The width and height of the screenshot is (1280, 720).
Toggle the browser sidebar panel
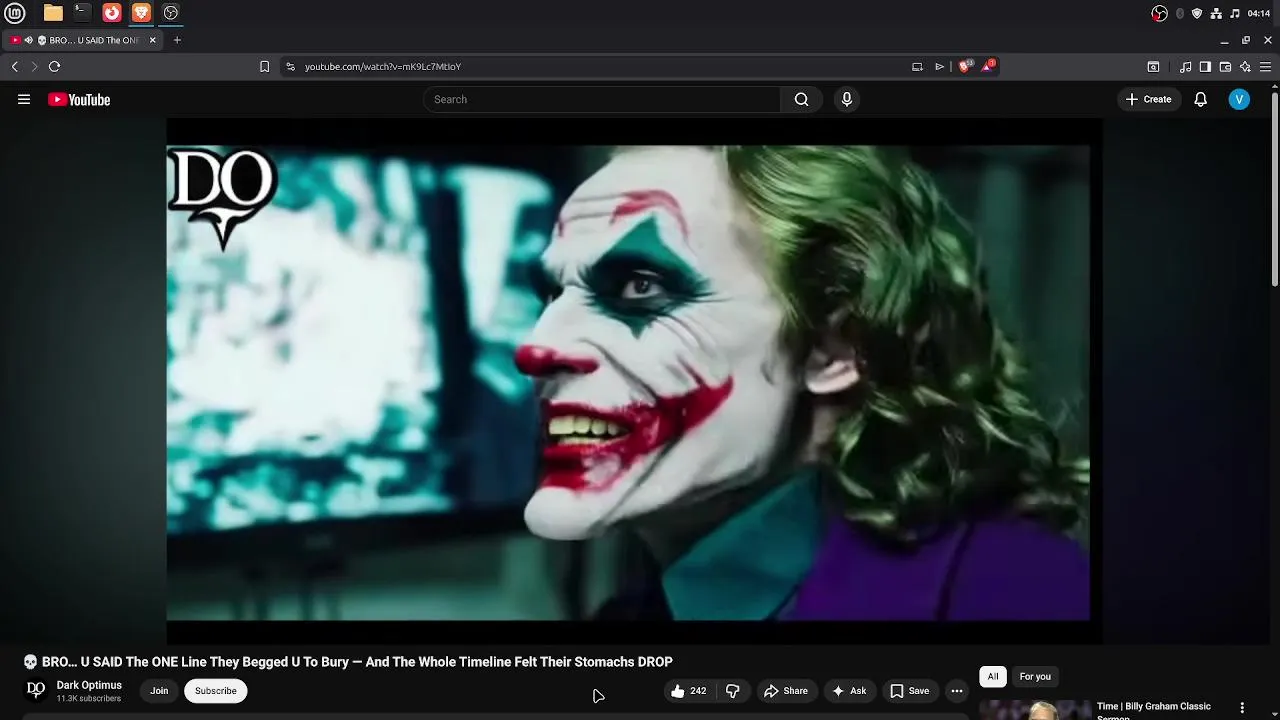tap(1205, 66)
